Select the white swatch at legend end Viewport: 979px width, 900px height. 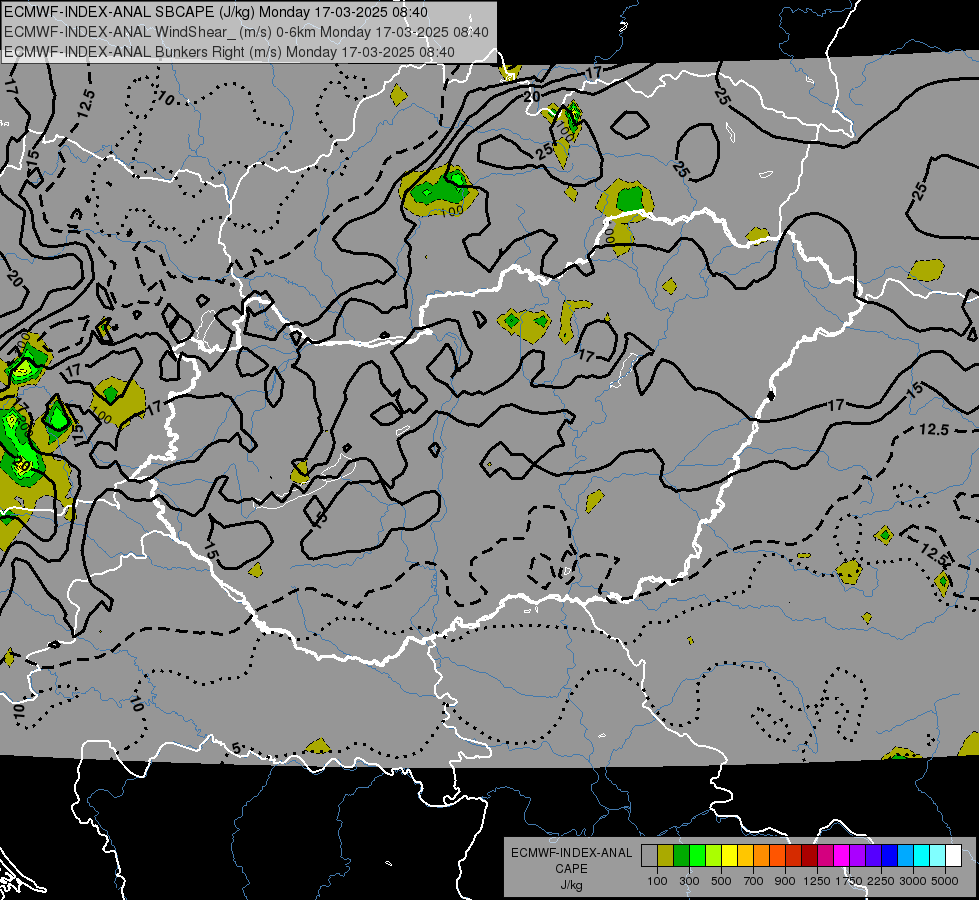[x=954, y=856]
